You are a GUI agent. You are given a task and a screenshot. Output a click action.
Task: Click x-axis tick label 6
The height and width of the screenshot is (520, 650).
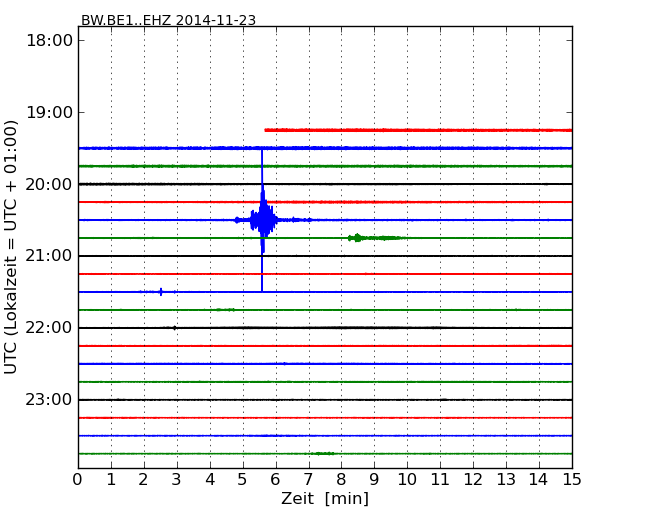pos(276,480)
